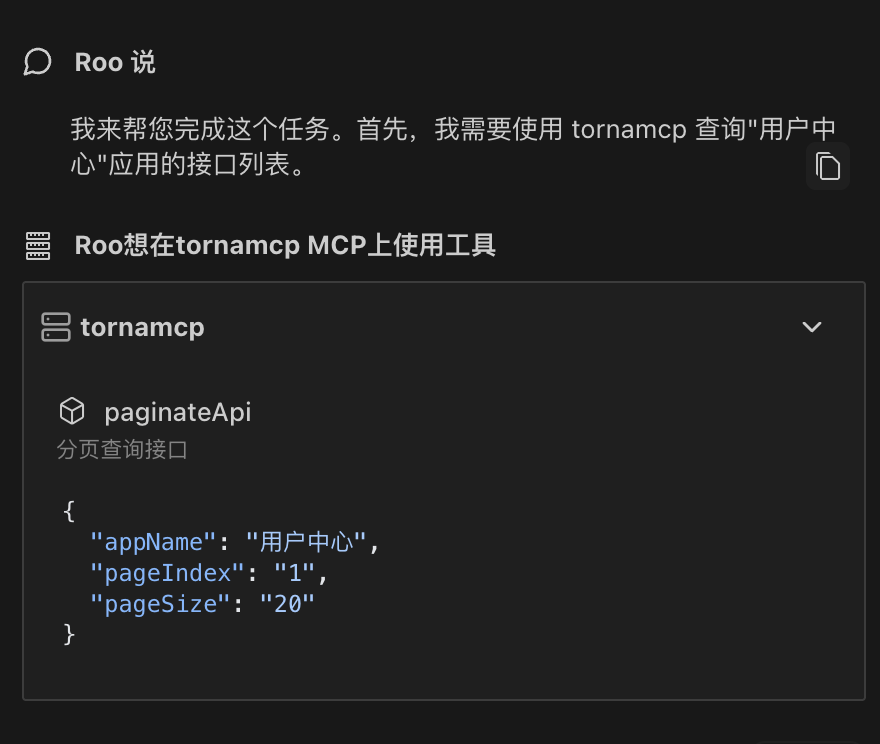Select the paginateApi tool name

(x=178, y=411)
